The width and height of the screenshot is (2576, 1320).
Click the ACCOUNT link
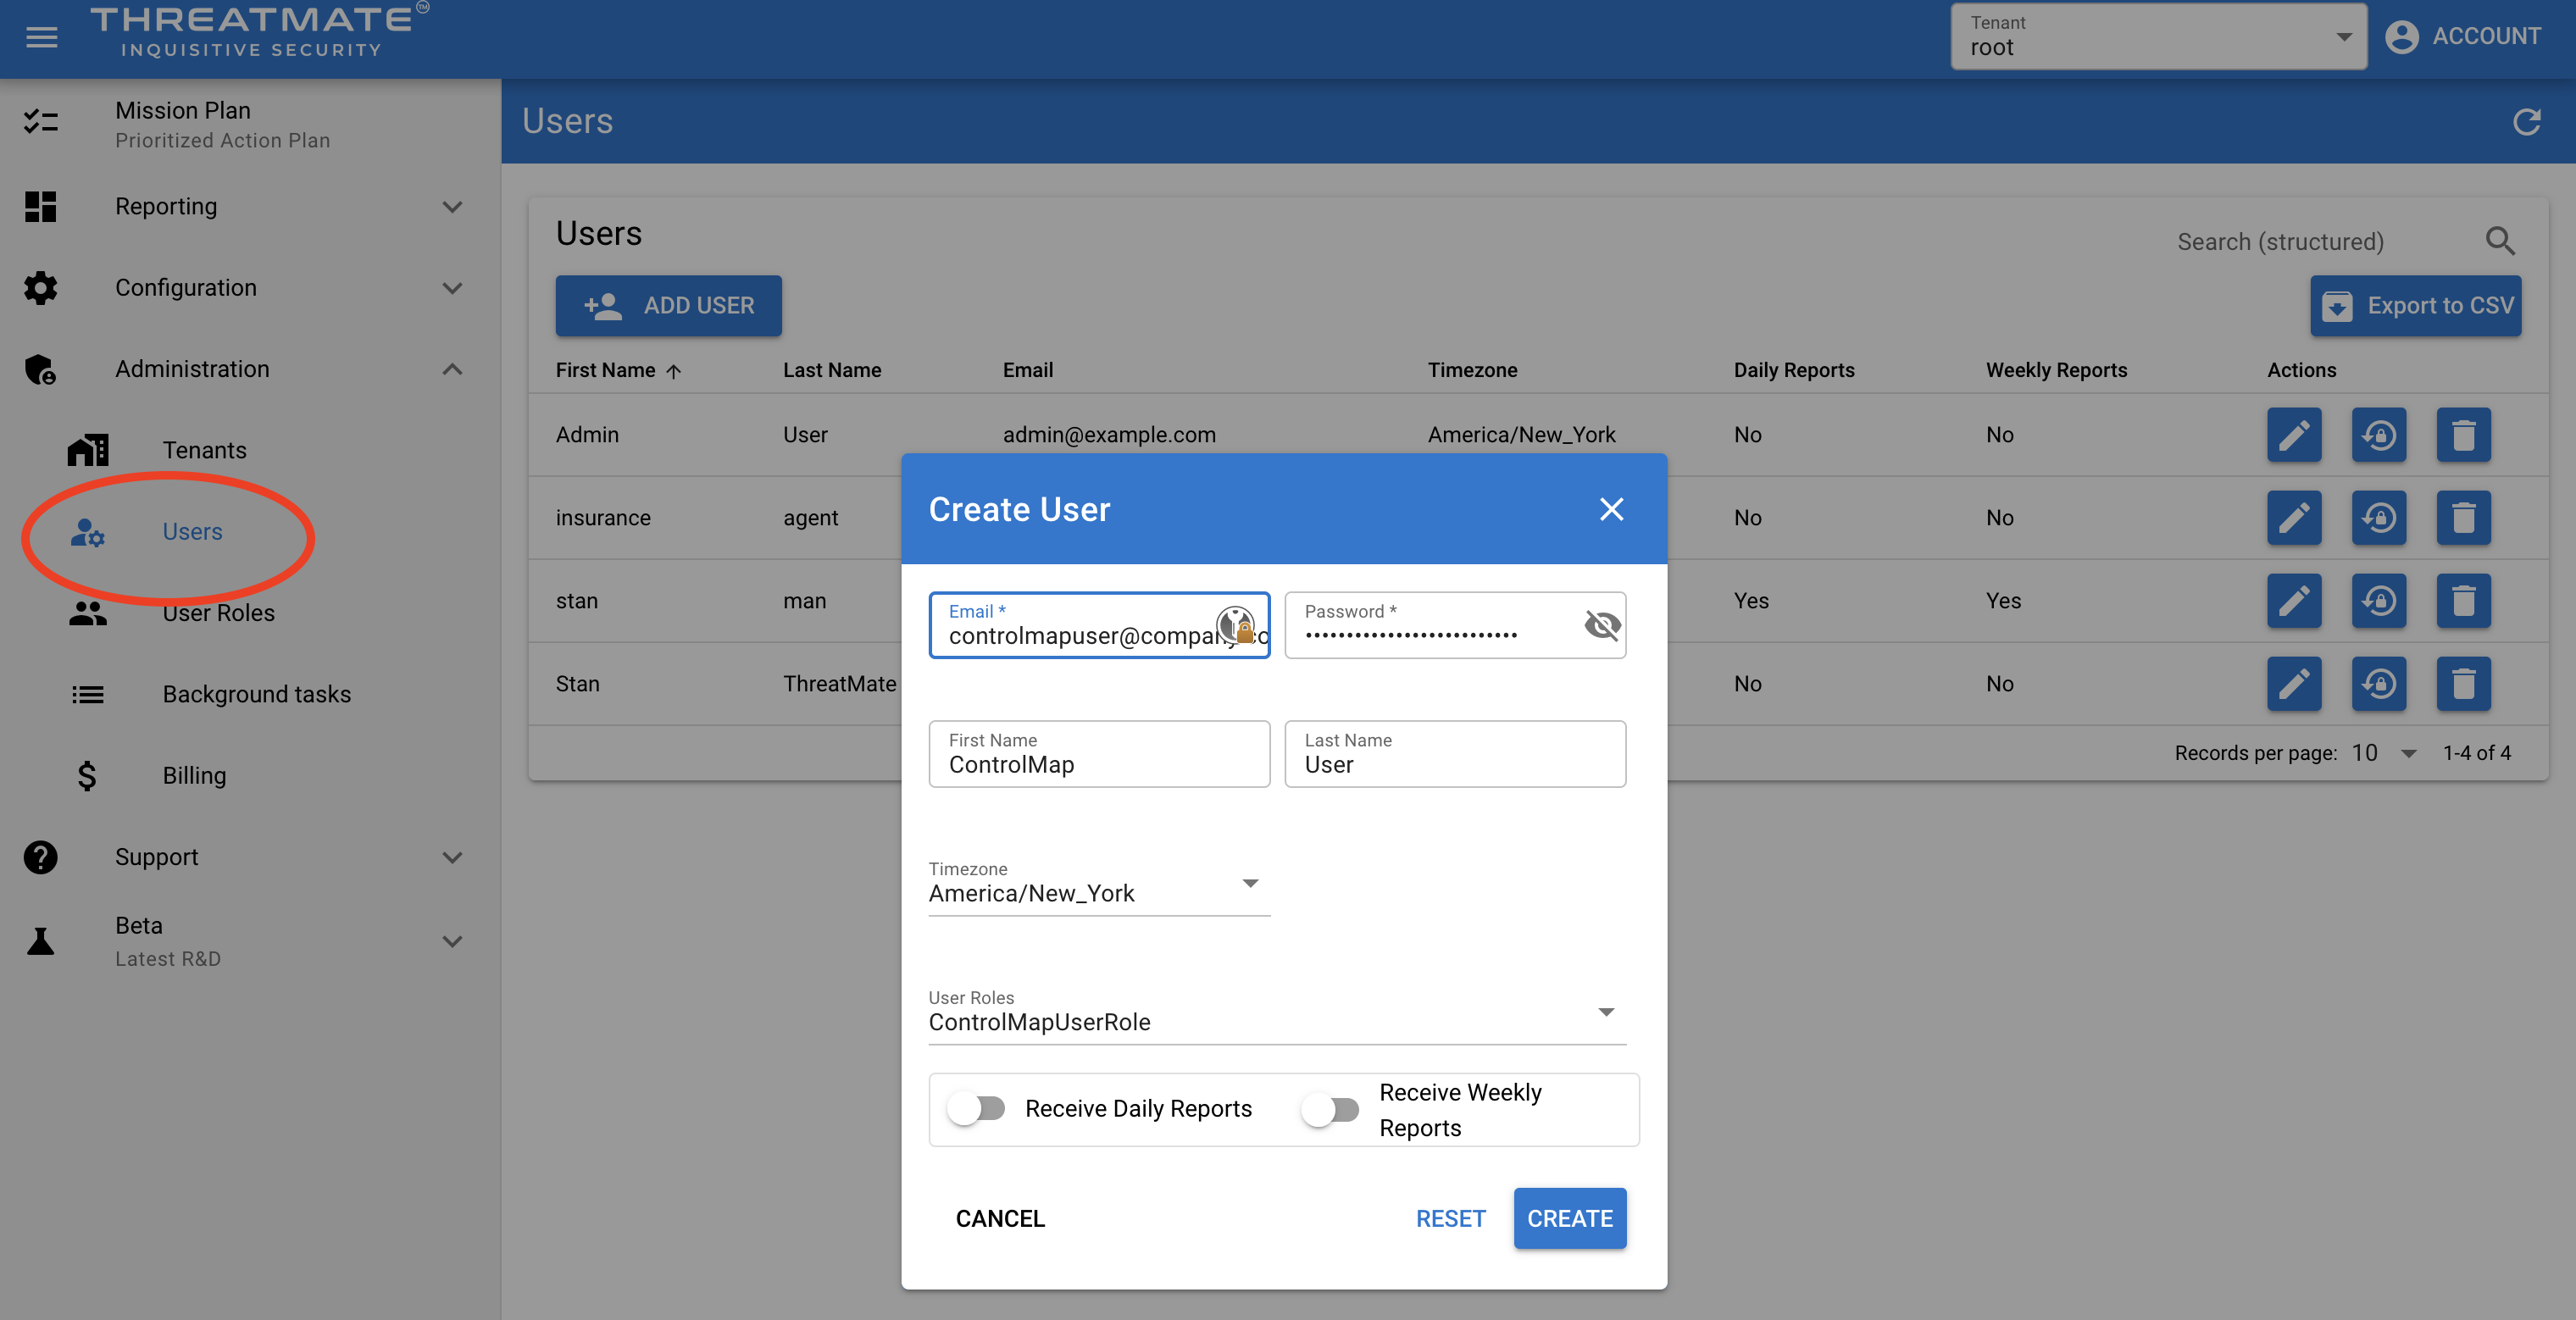pos(2486,37)
